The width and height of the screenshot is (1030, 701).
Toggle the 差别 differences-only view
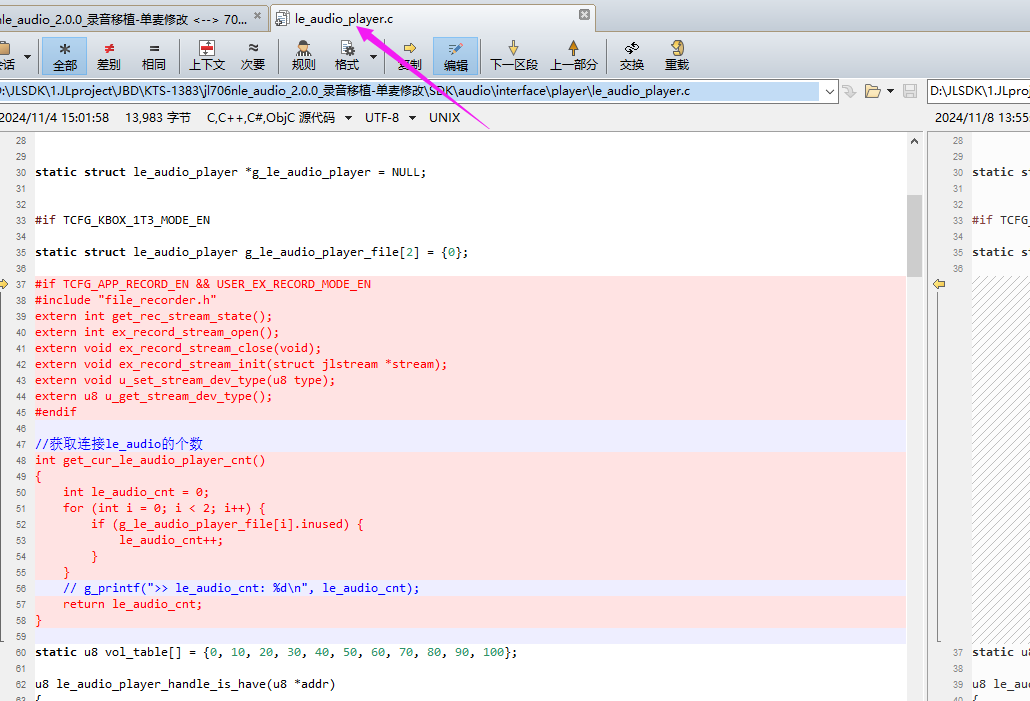[x=108, y=56]
